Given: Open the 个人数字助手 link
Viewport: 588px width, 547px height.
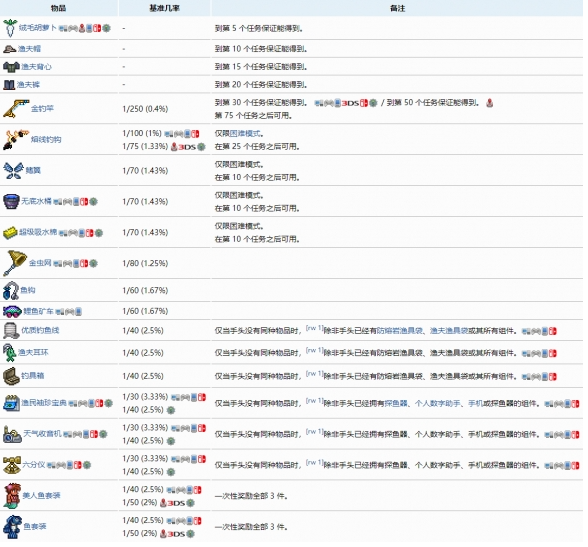Looking at the screenshot, I should tap(437, 403).
